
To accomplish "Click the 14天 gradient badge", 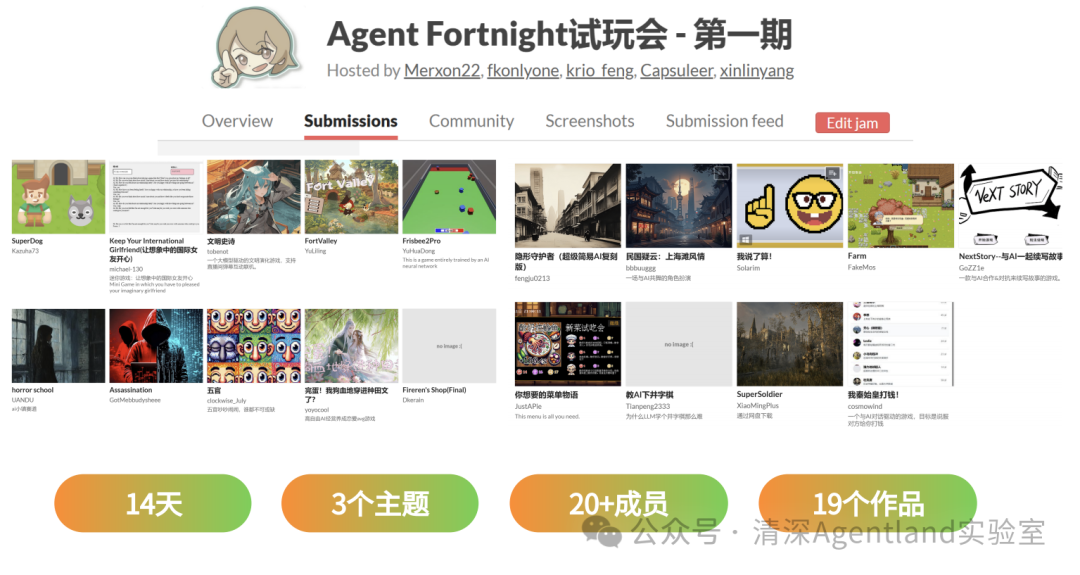I will point(153,503).
